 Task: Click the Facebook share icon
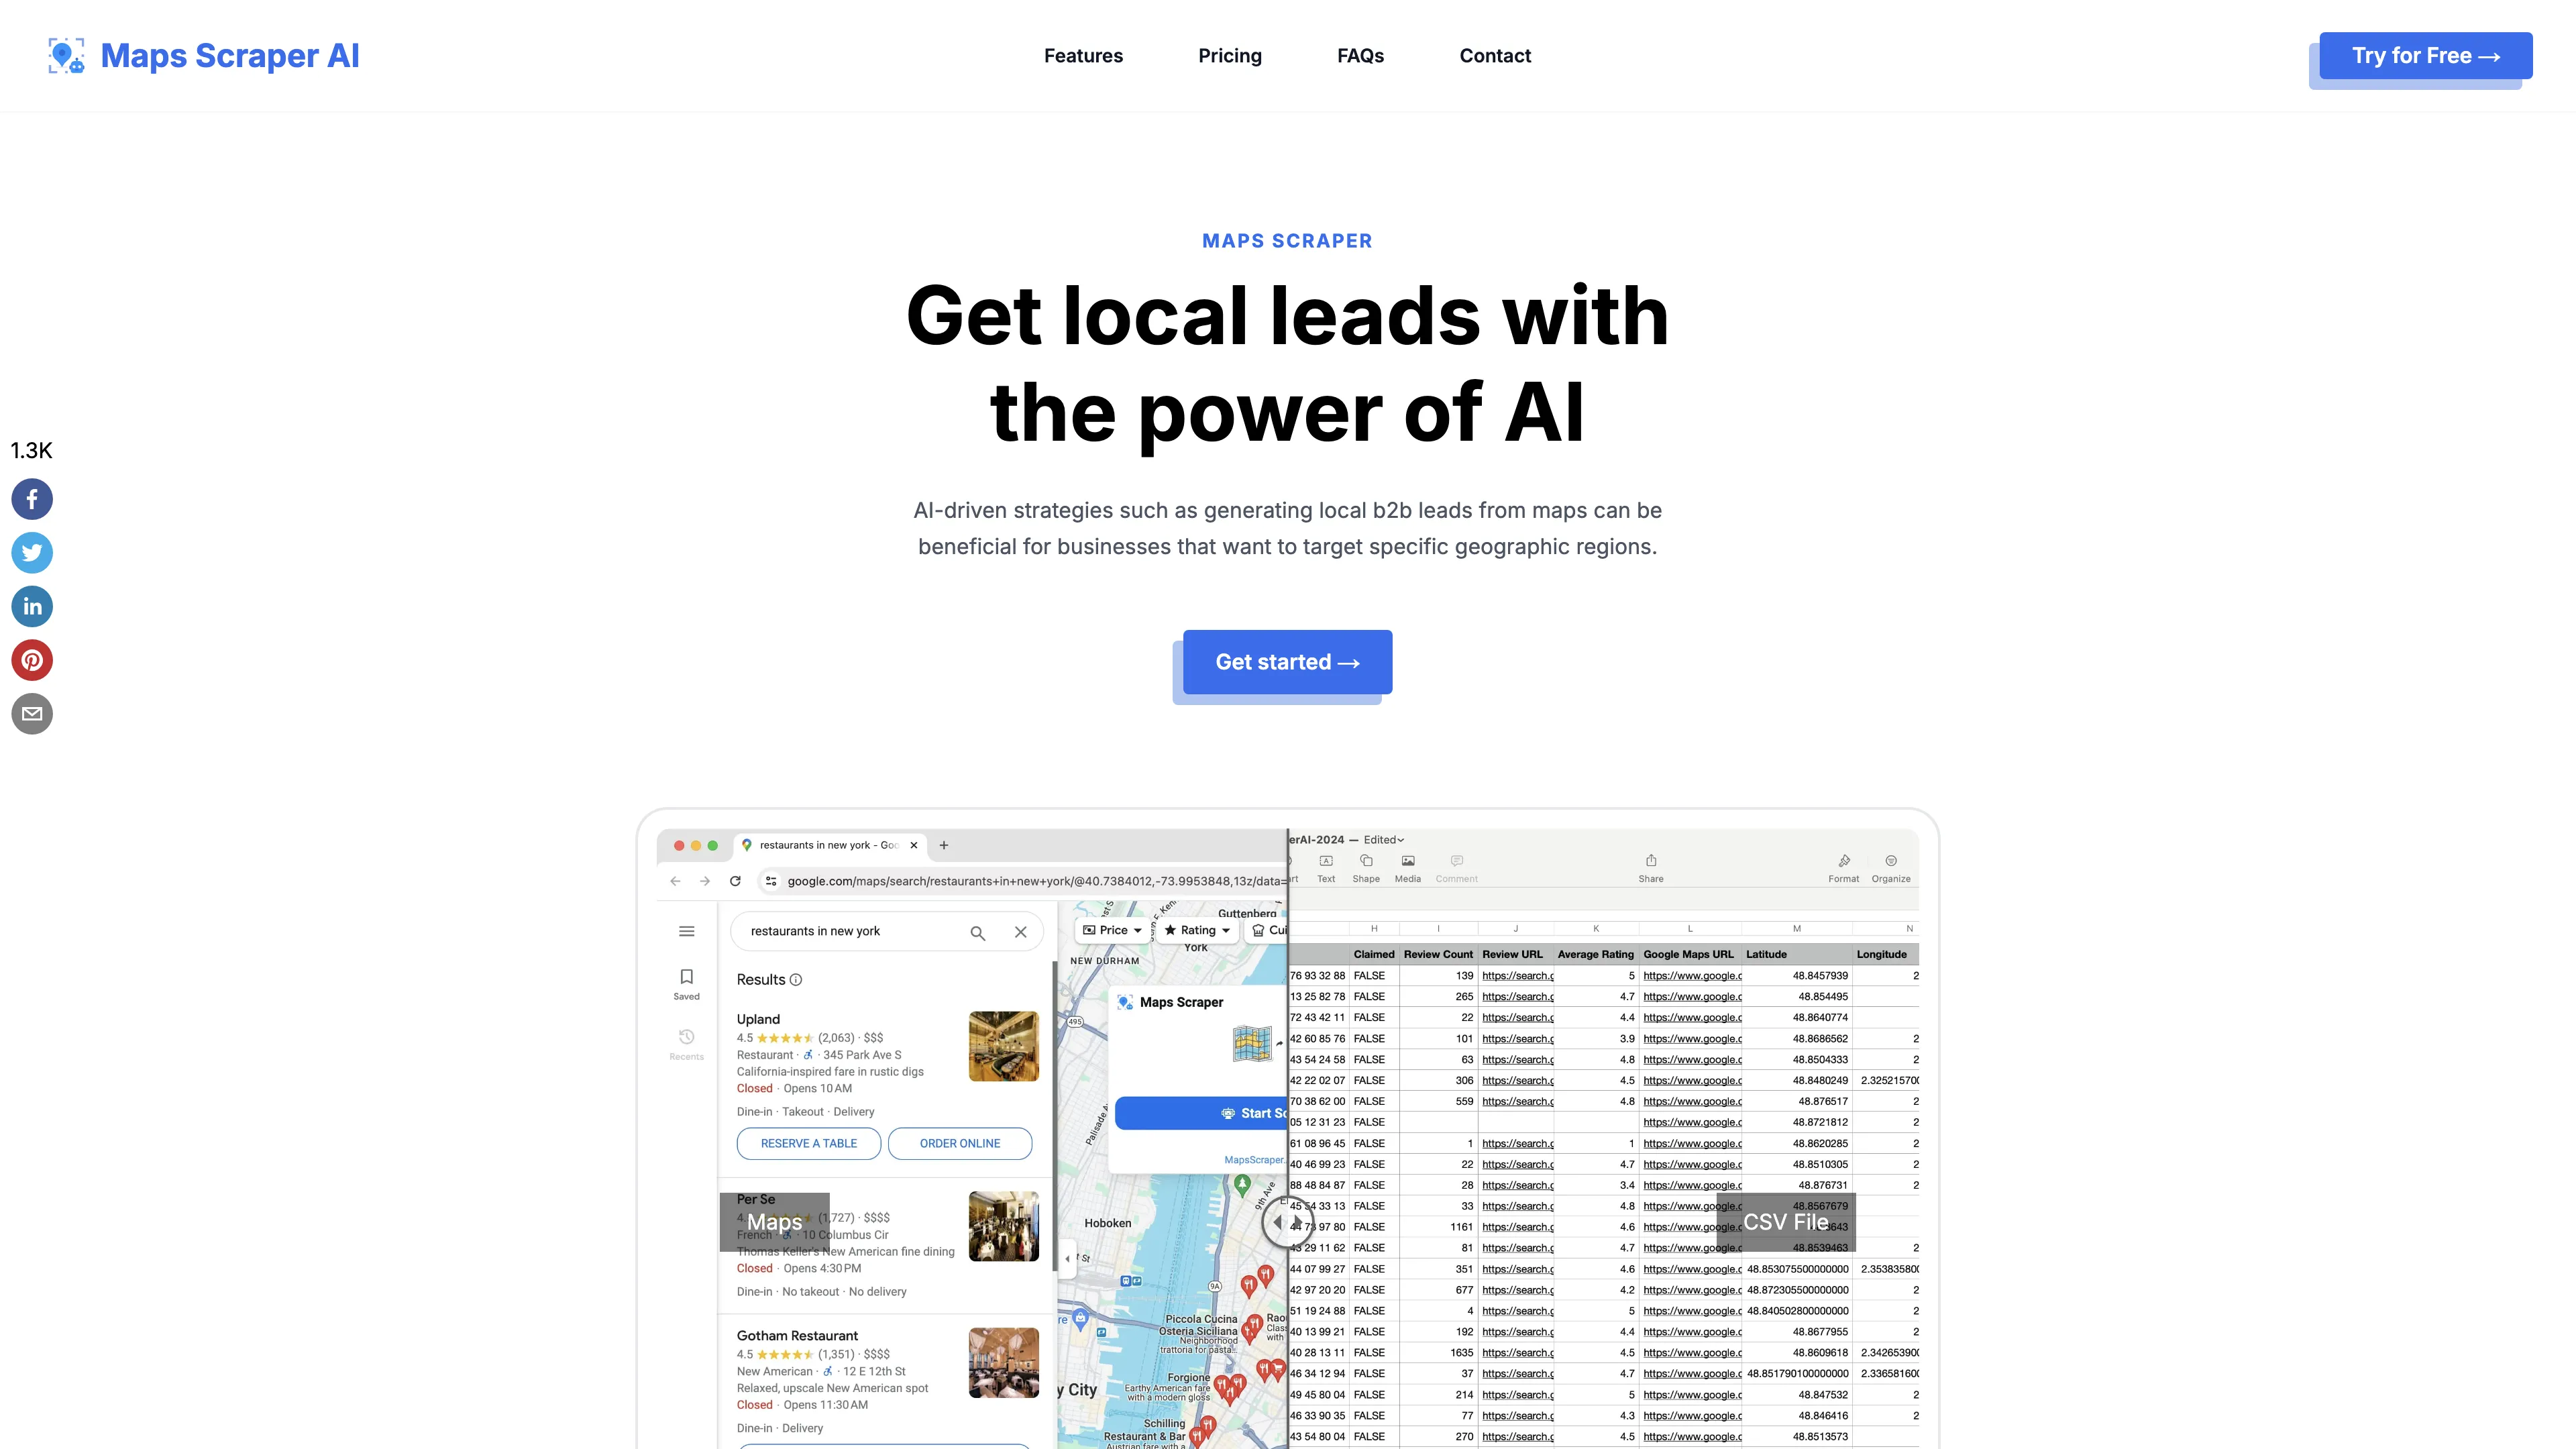coord(32,499)
